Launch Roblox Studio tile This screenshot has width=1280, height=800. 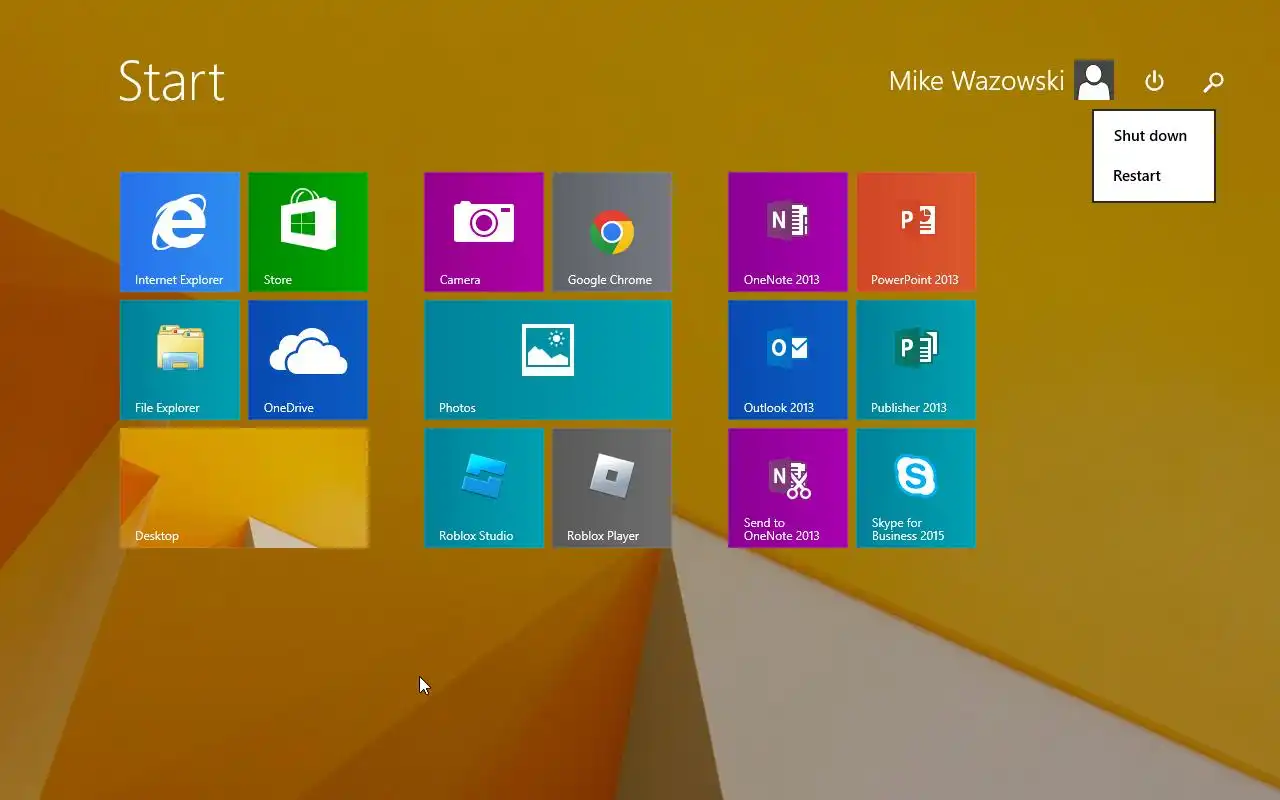point(484,488)
